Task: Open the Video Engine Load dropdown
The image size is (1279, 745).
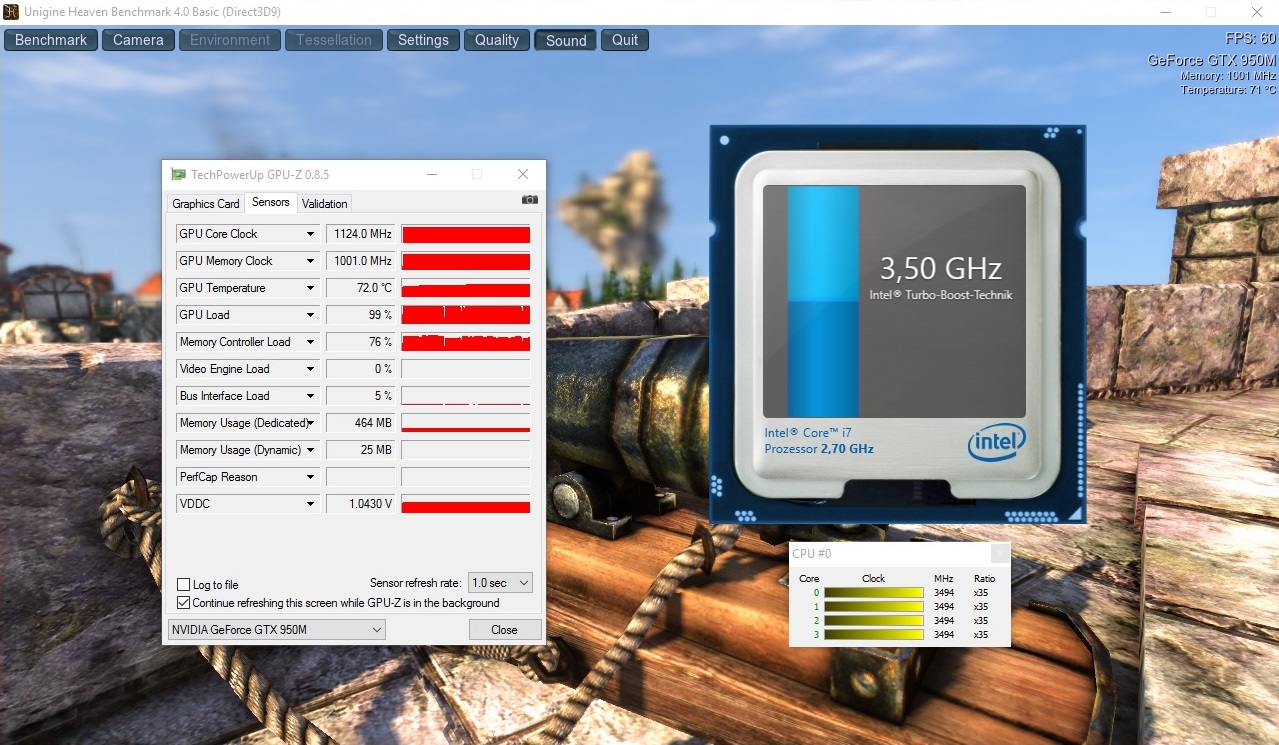Action: [311, 369]
